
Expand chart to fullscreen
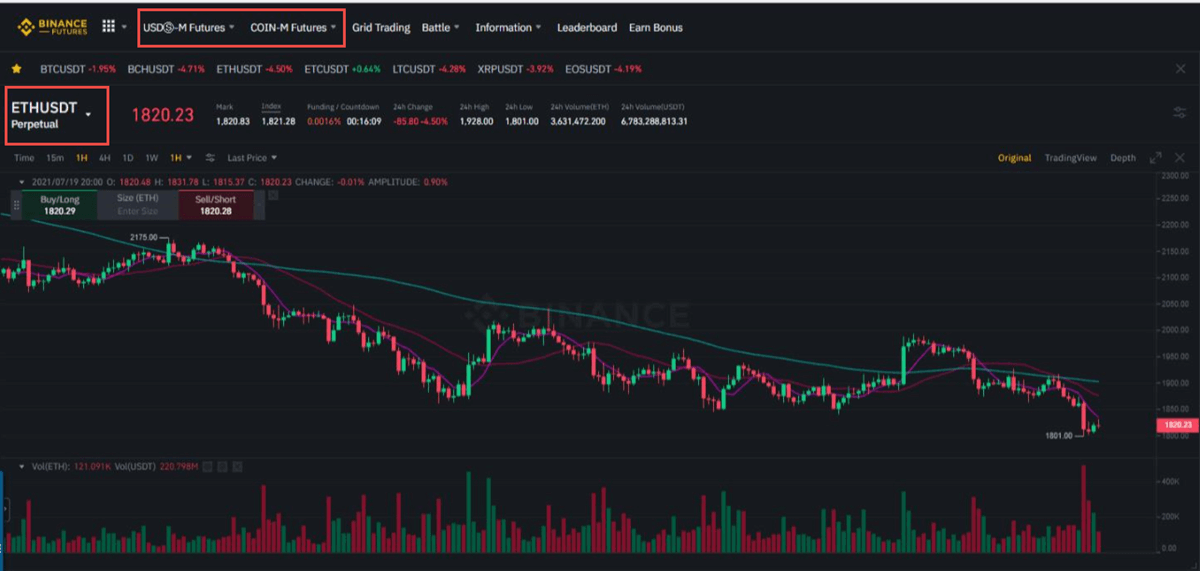pyautogui.click(x=1155, y=158)
